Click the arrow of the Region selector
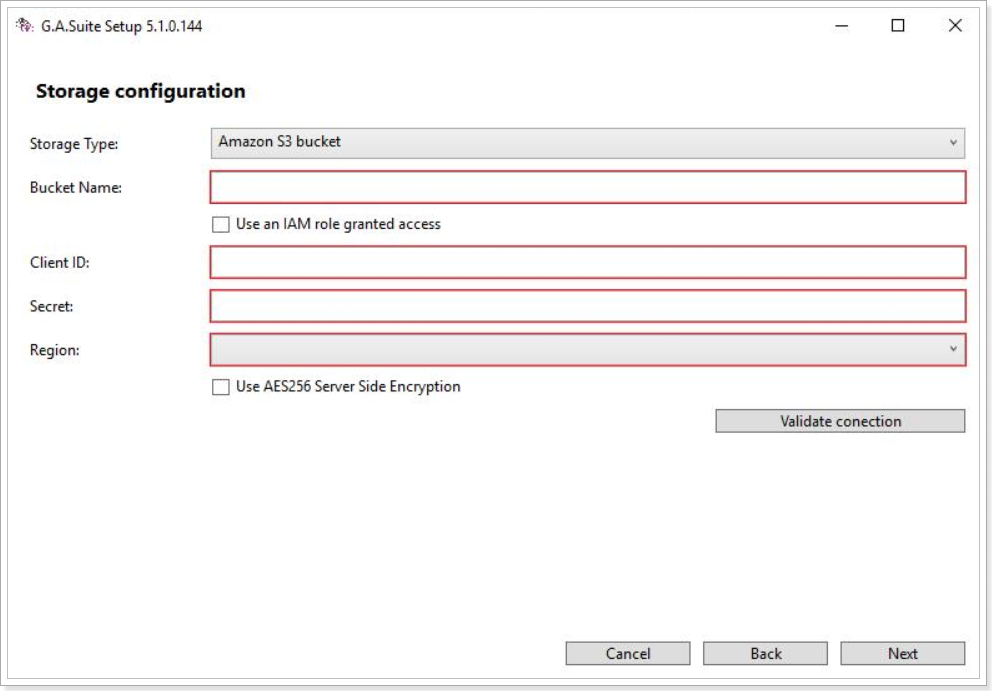992x691 pixels. (953, 349)
